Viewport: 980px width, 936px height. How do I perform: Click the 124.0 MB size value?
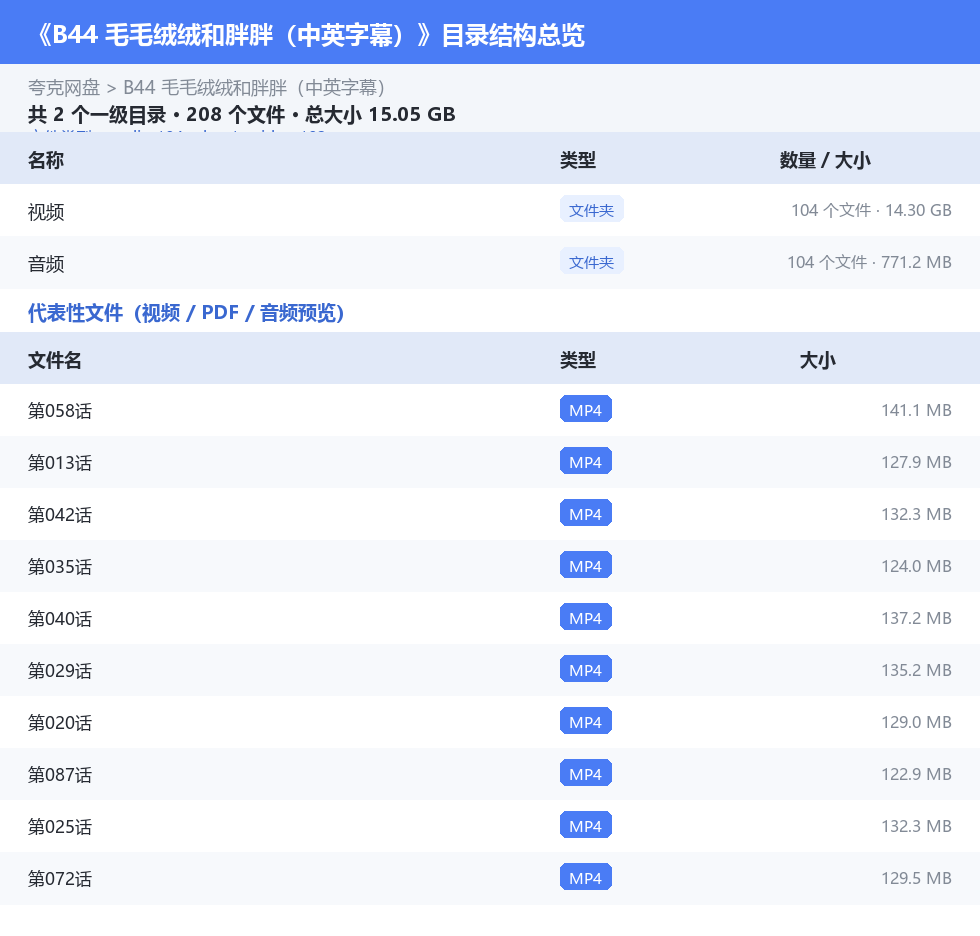point(916,566)
